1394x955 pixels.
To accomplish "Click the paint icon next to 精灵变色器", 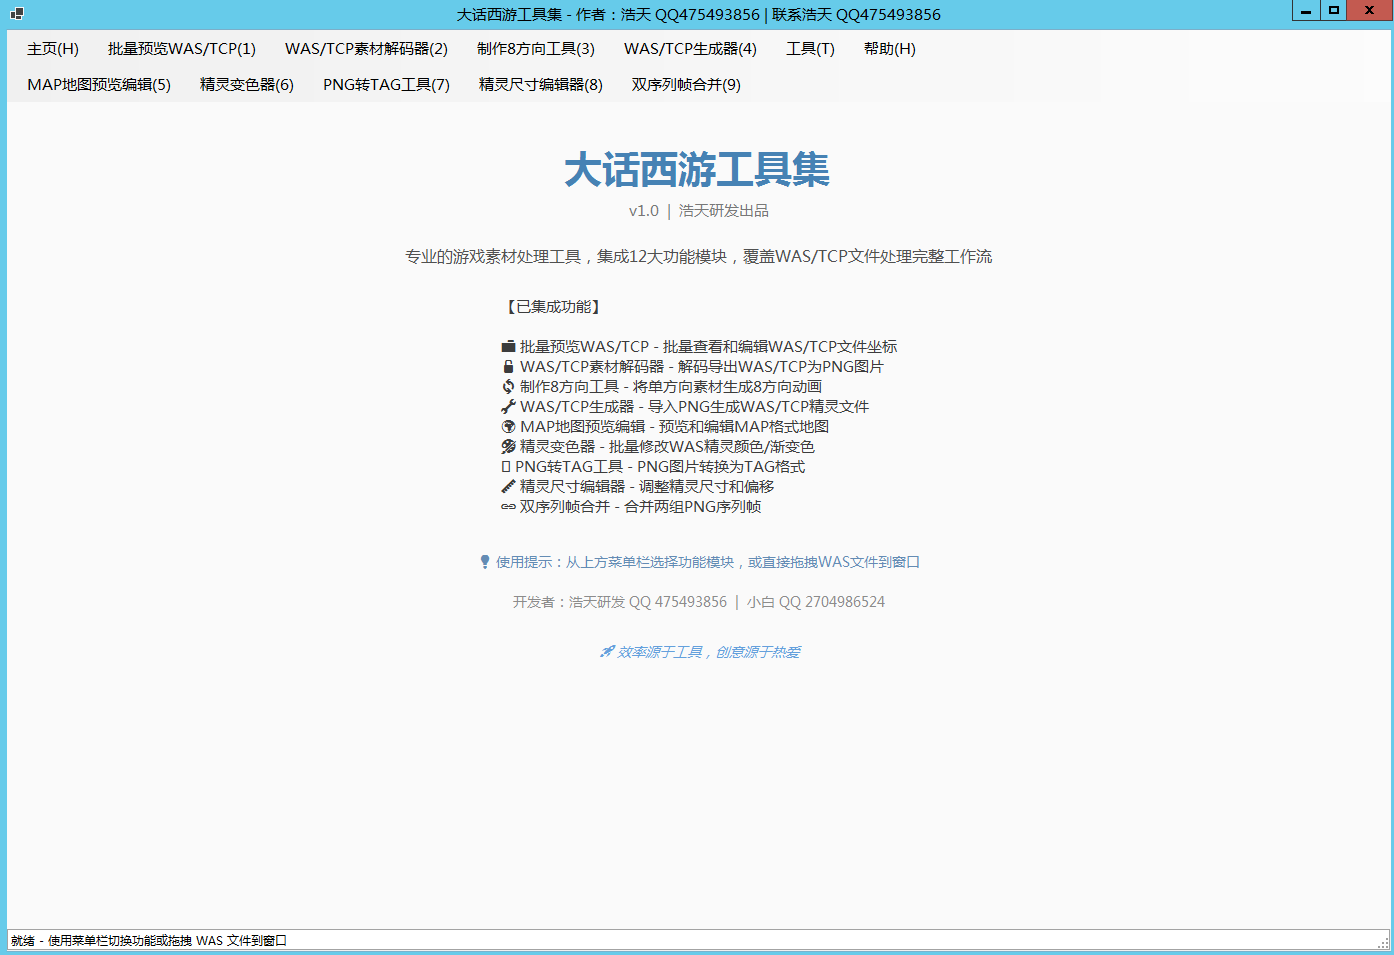I will (x=508, y=446).
